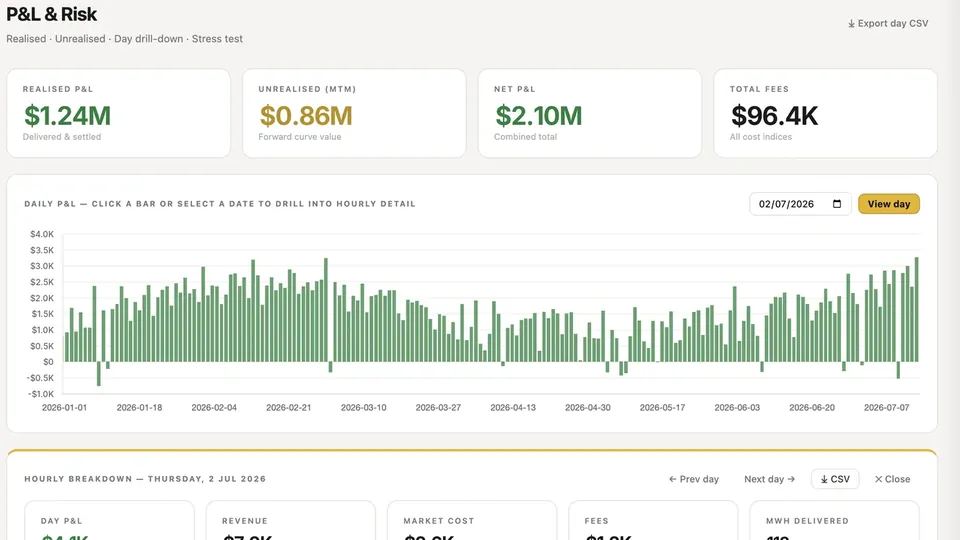Click the P&L & Risk page title
The height and width of the screenshot is (540, 960).
(51, 13)
